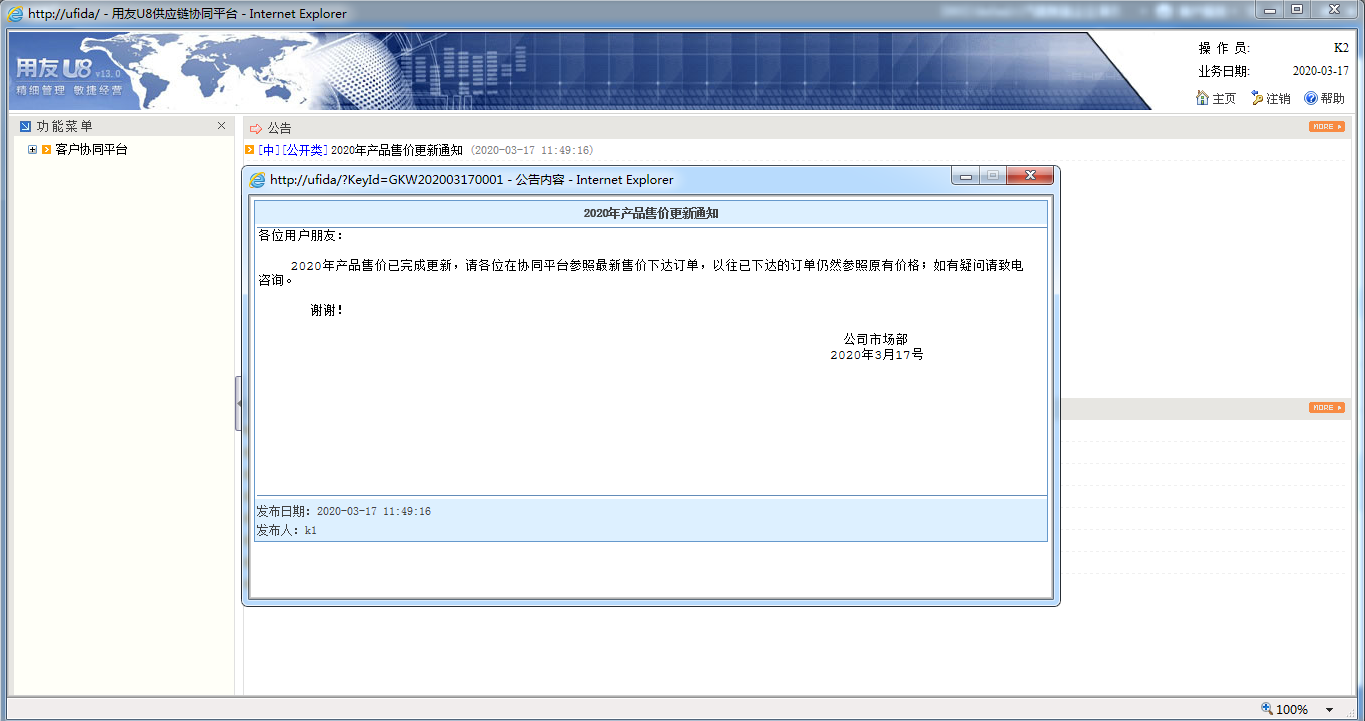Click the house icon for 主页

pos(1202,98)
